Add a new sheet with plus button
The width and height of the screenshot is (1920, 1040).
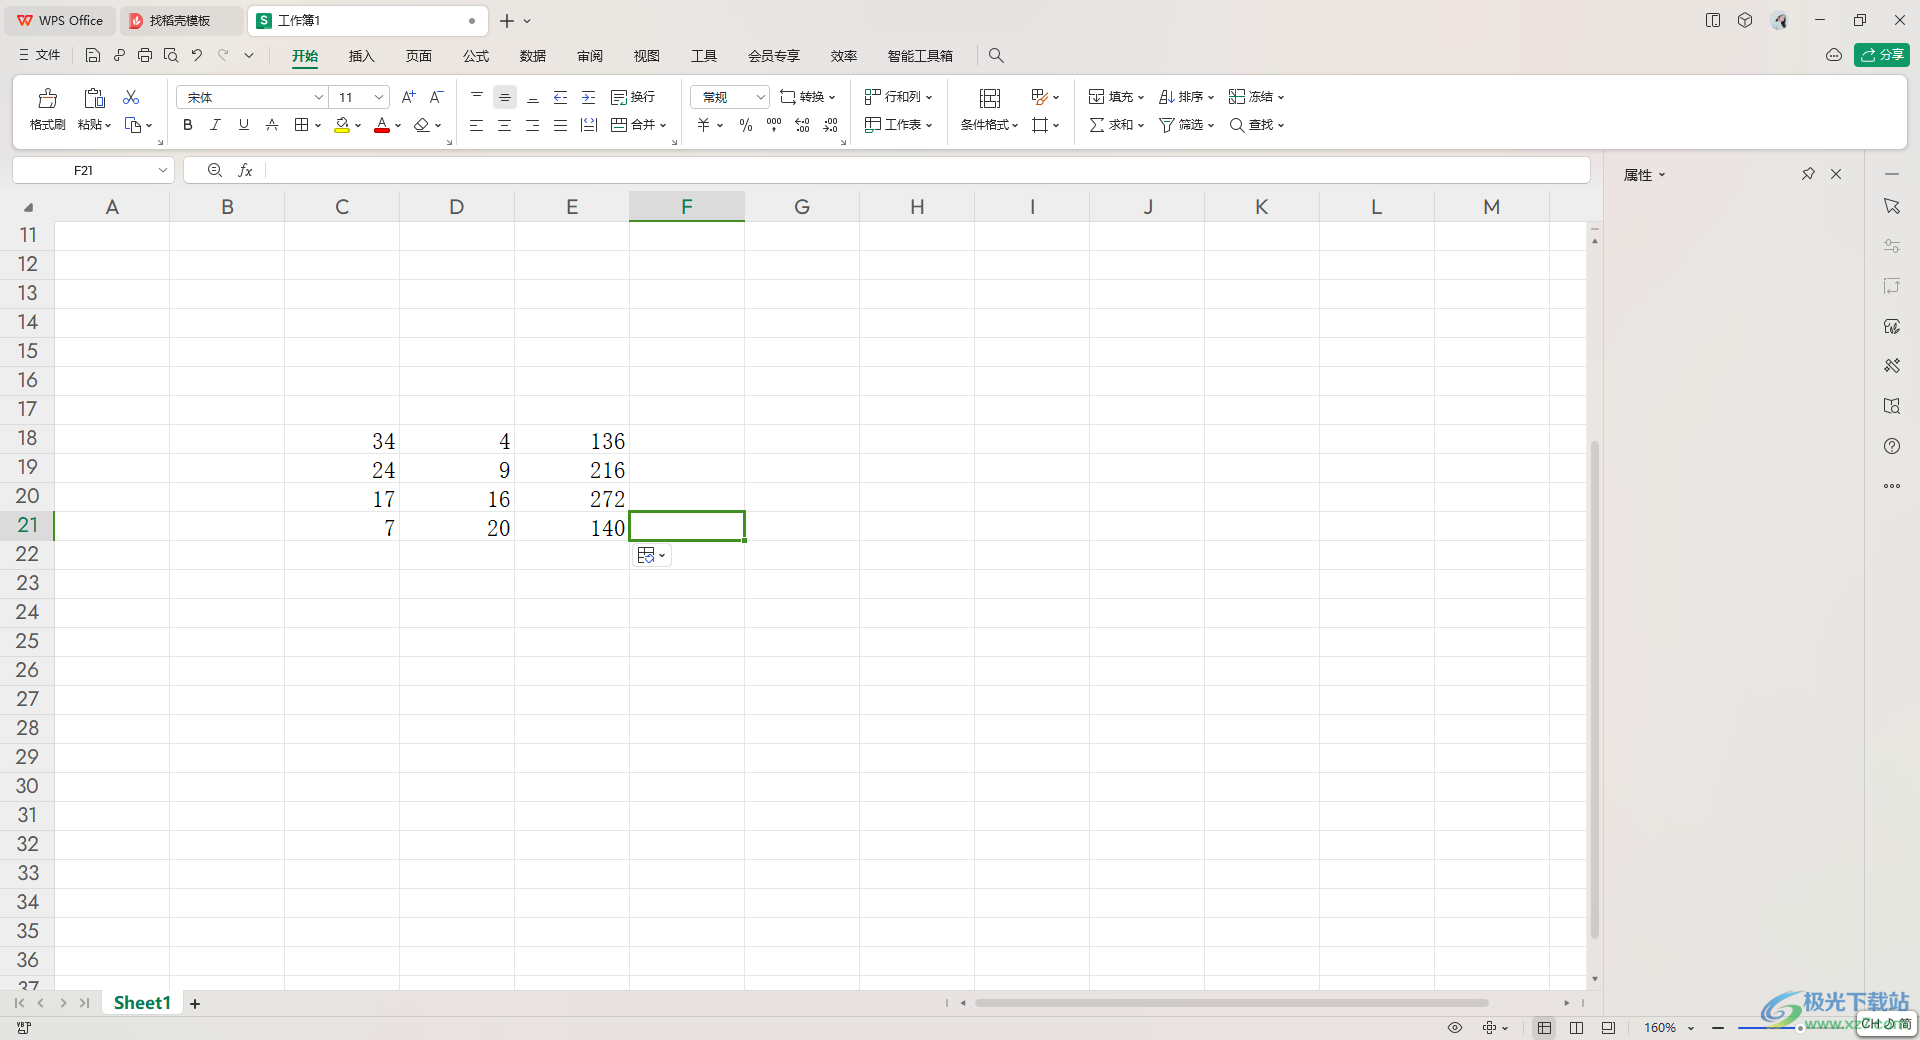[195, 1004]
